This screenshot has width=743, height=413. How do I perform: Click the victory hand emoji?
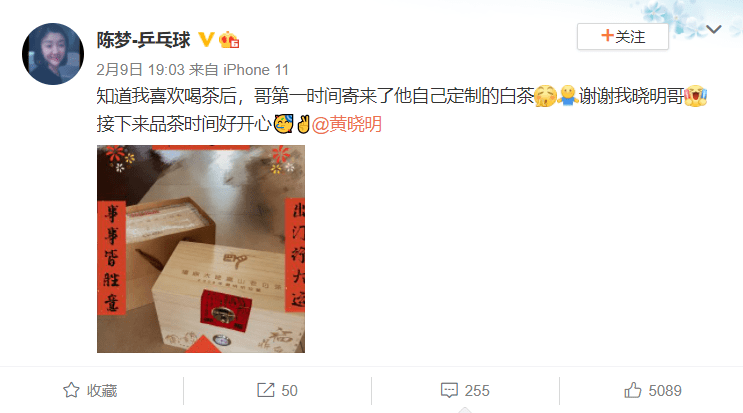(x=303, y=124)
